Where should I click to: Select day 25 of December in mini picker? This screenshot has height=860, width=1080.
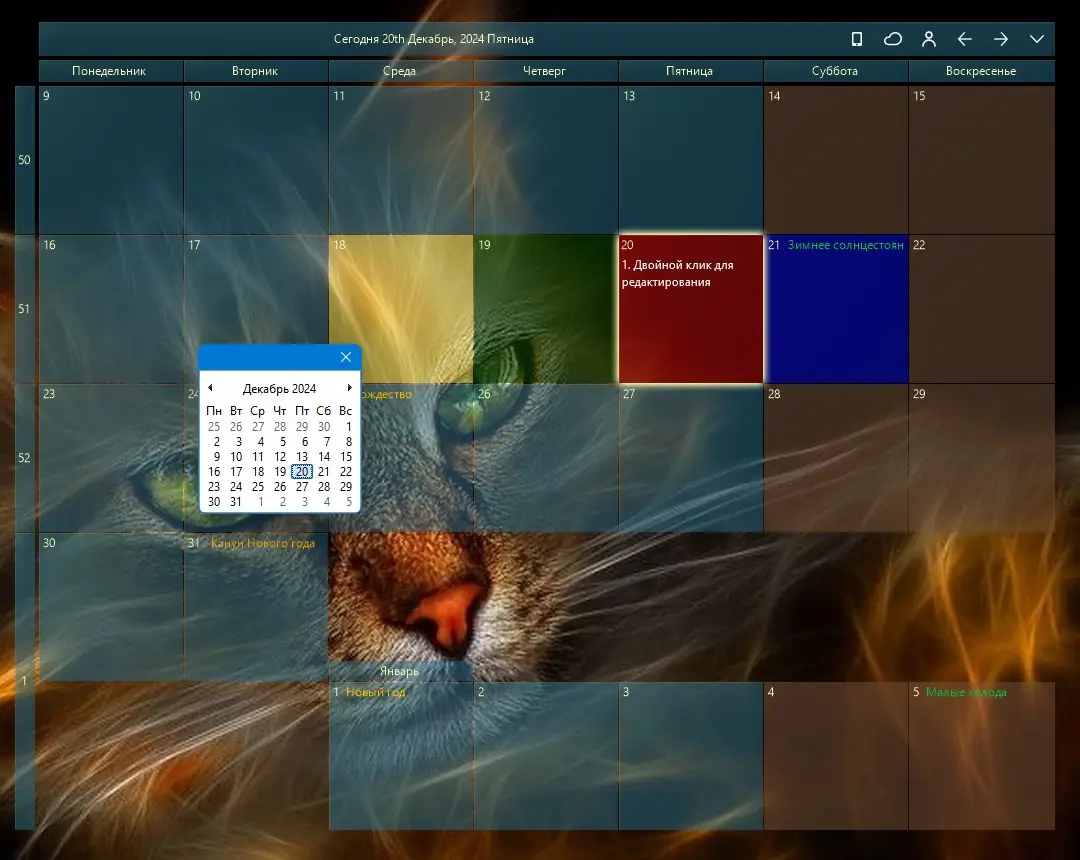(x=258, y=487)
